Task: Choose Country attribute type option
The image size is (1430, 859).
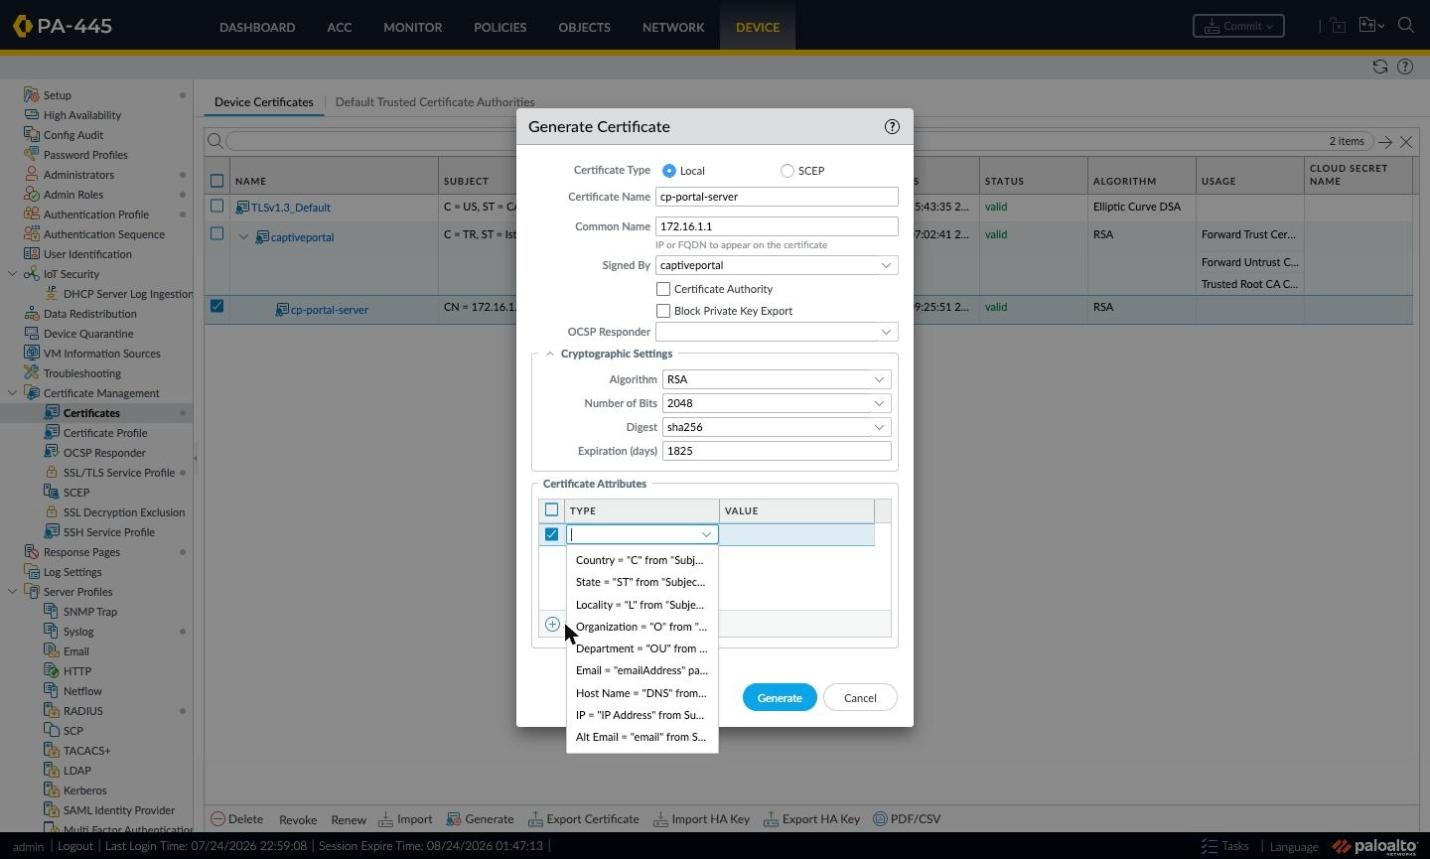Action: click(641, 560)
